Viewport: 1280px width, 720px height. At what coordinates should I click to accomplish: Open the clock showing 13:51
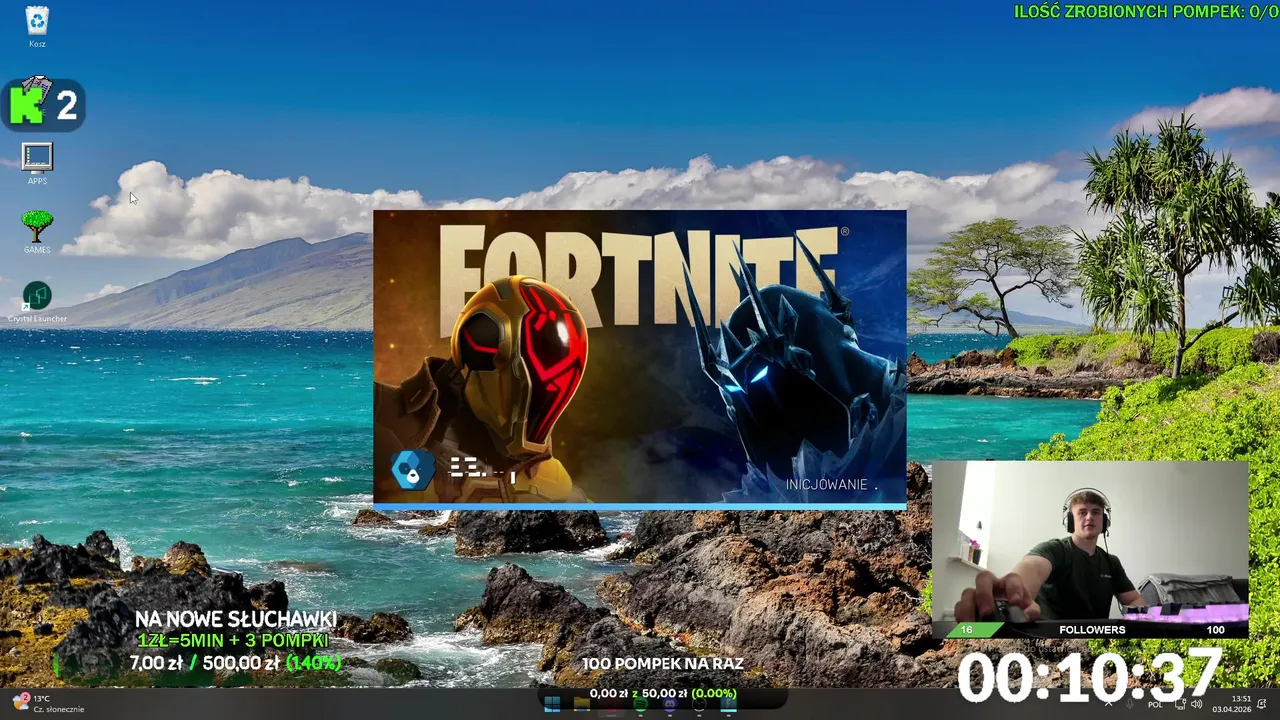coord(1232,704)
